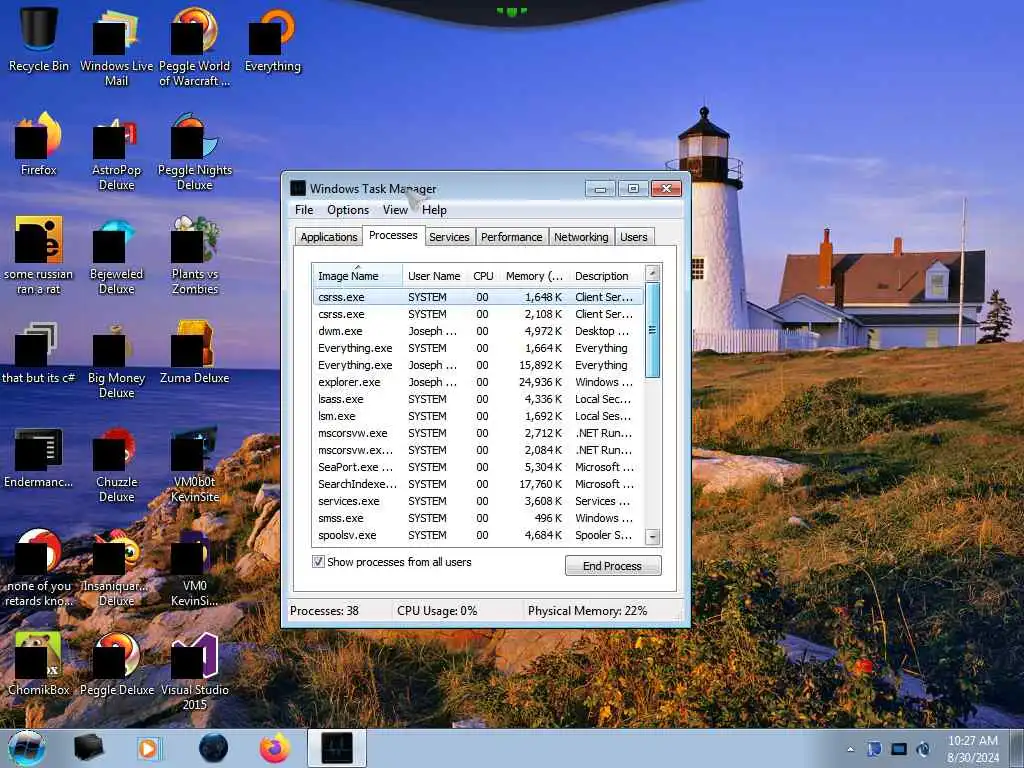Click the CPU Usage: 0% status entry

pyautogui.click(x=437, y=611)
